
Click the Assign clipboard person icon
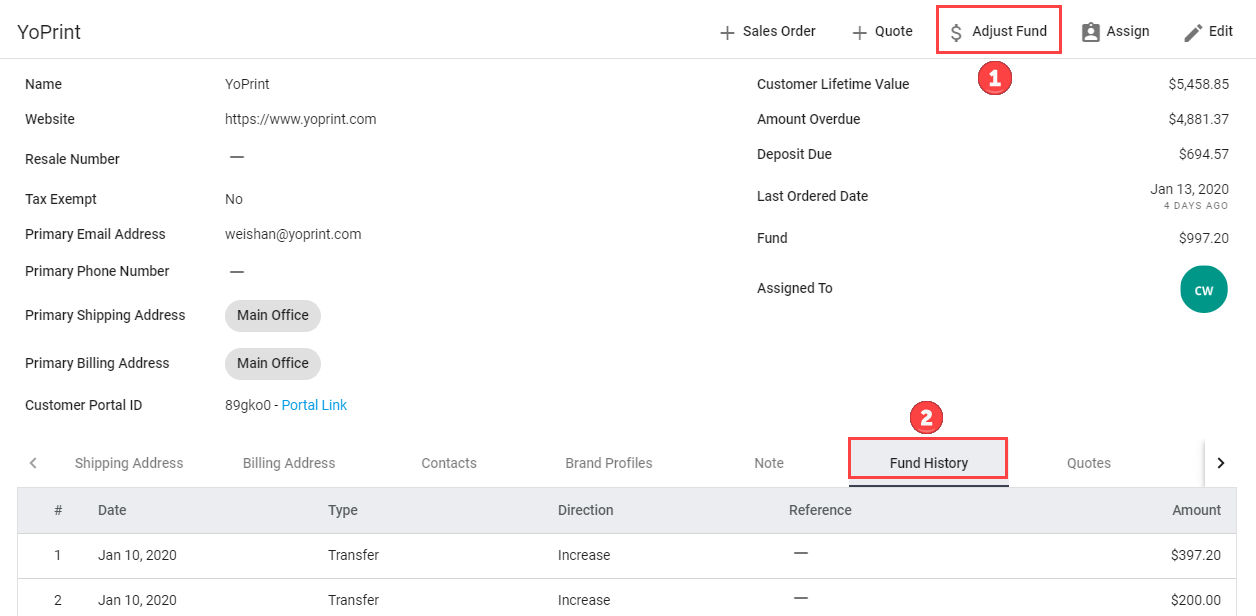pos(1091,32)
